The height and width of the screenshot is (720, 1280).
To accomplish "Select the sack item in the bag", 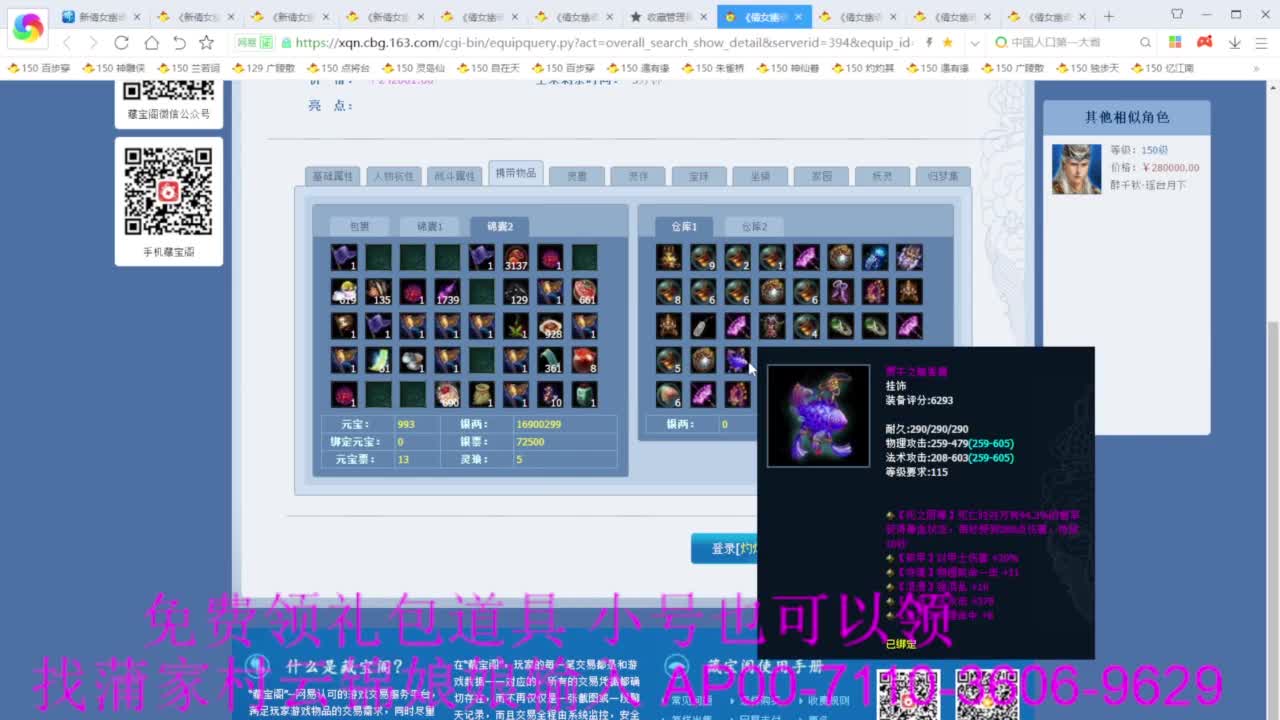I will tap(481, 394).
